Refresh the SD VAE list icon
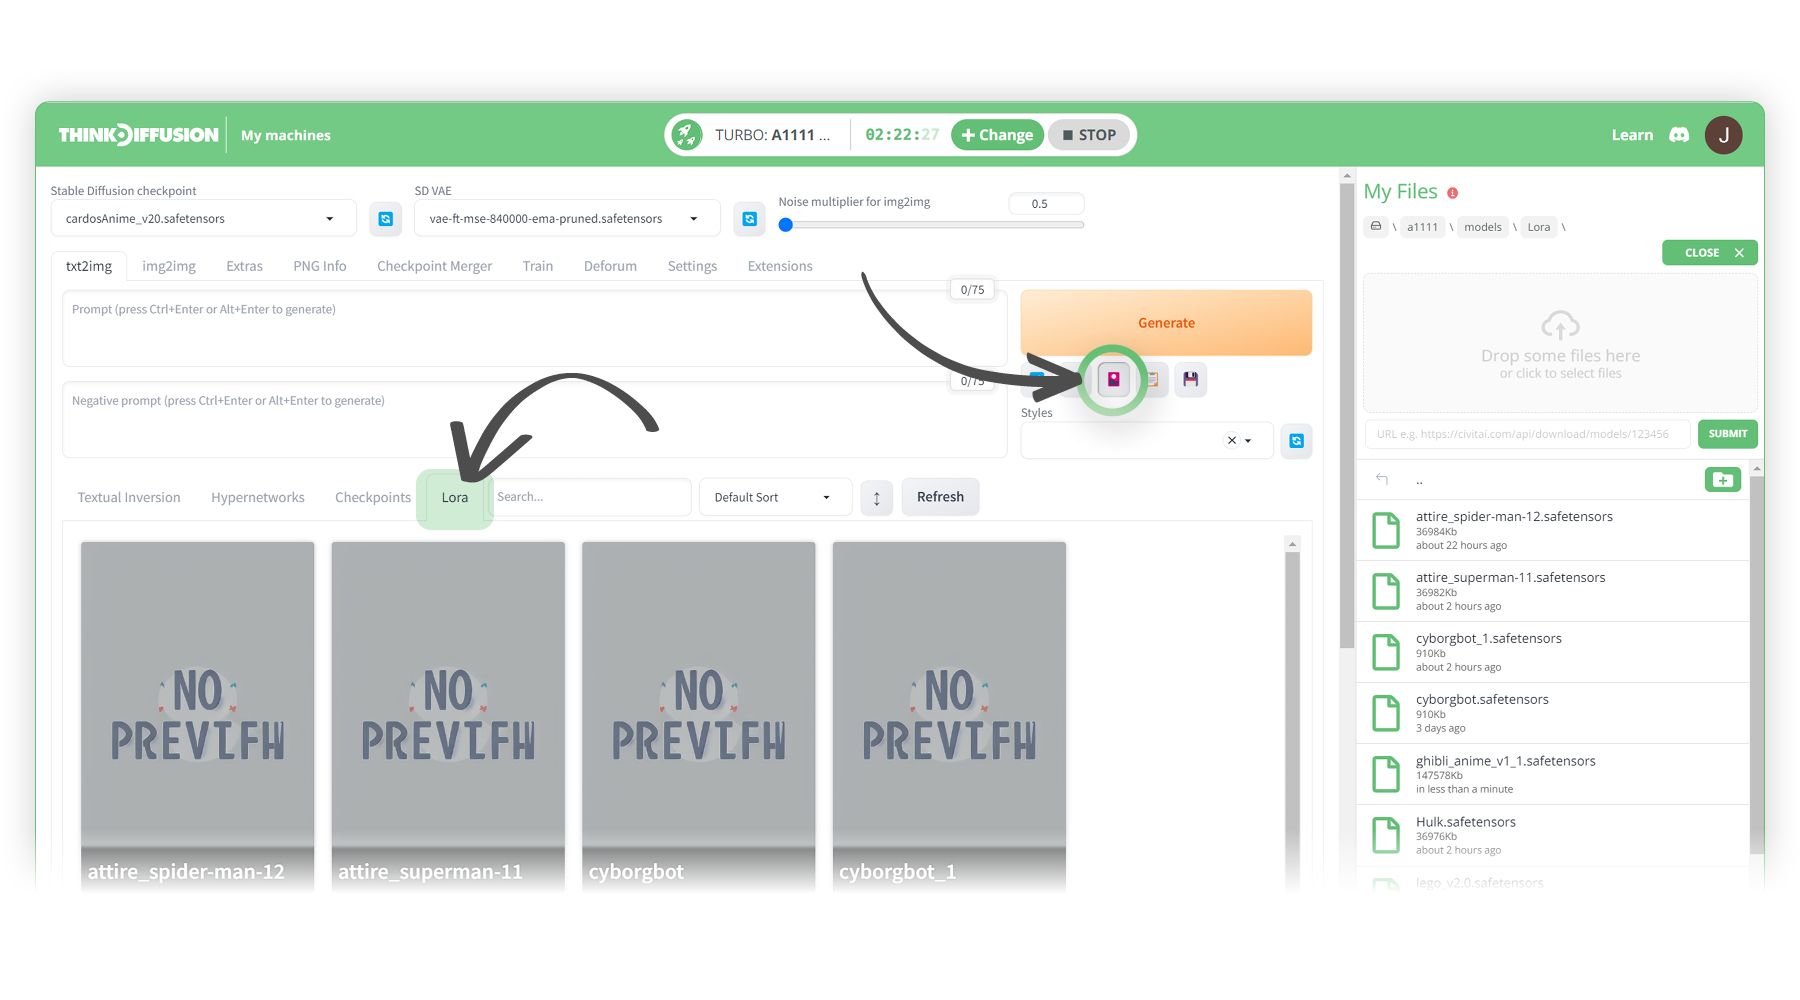Viewport: 1800px width, 1000px height. (749, 218)
